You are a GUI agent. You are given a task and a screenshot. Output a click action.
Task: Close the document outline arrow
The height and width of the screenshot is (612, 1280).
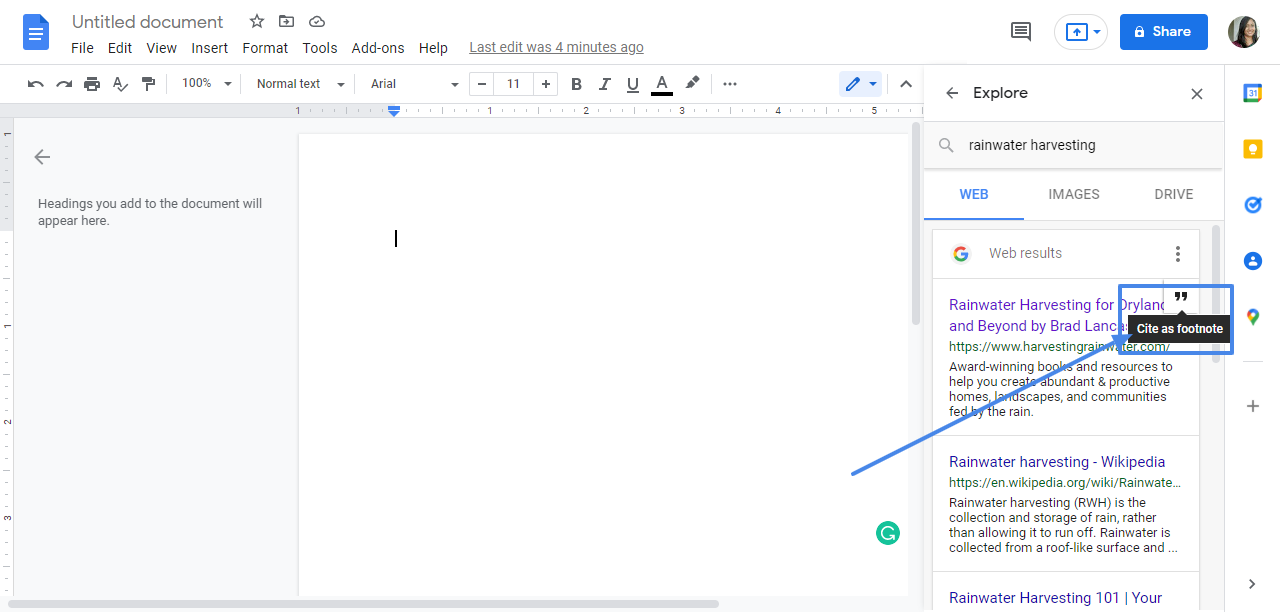point(42,157)
